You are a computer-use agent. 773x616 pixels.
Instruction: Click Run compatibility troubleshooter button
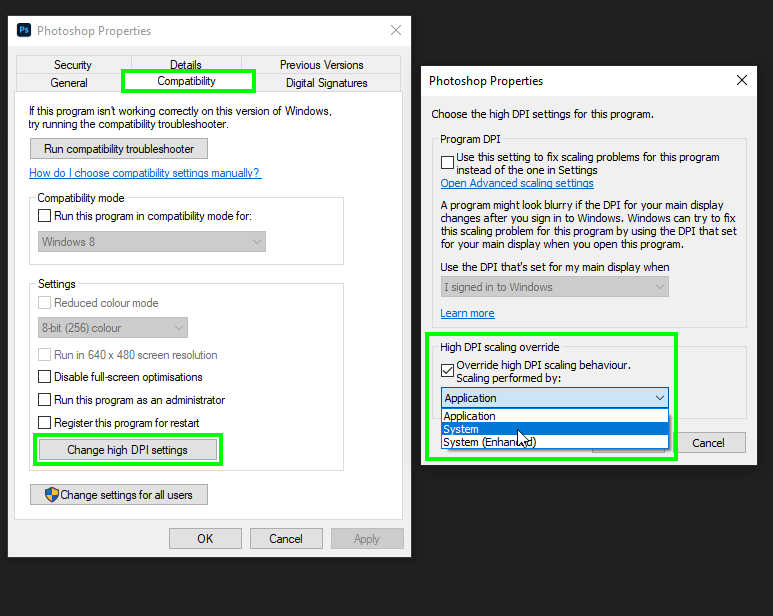point(119,149)
